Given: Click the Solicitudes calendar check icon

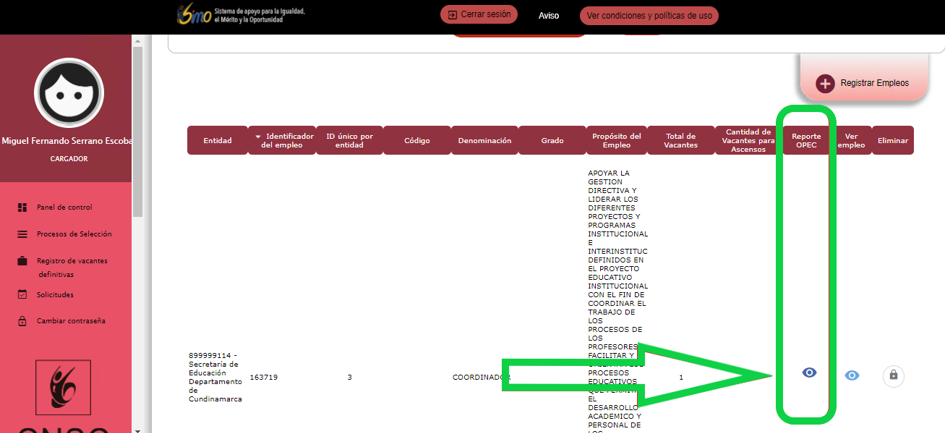Looking at the screenshot, I should 23,295.
